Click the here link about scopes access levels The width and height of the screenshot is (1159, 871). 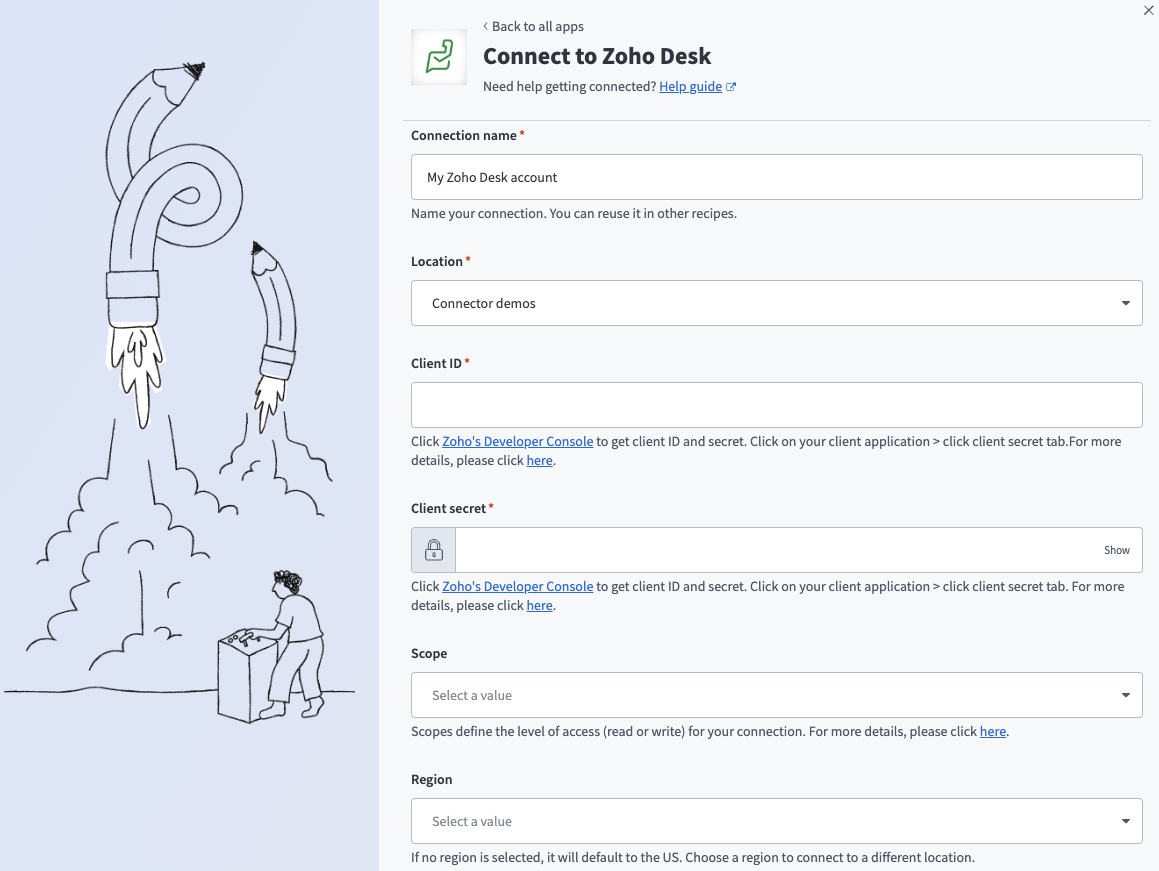(992, 731)
